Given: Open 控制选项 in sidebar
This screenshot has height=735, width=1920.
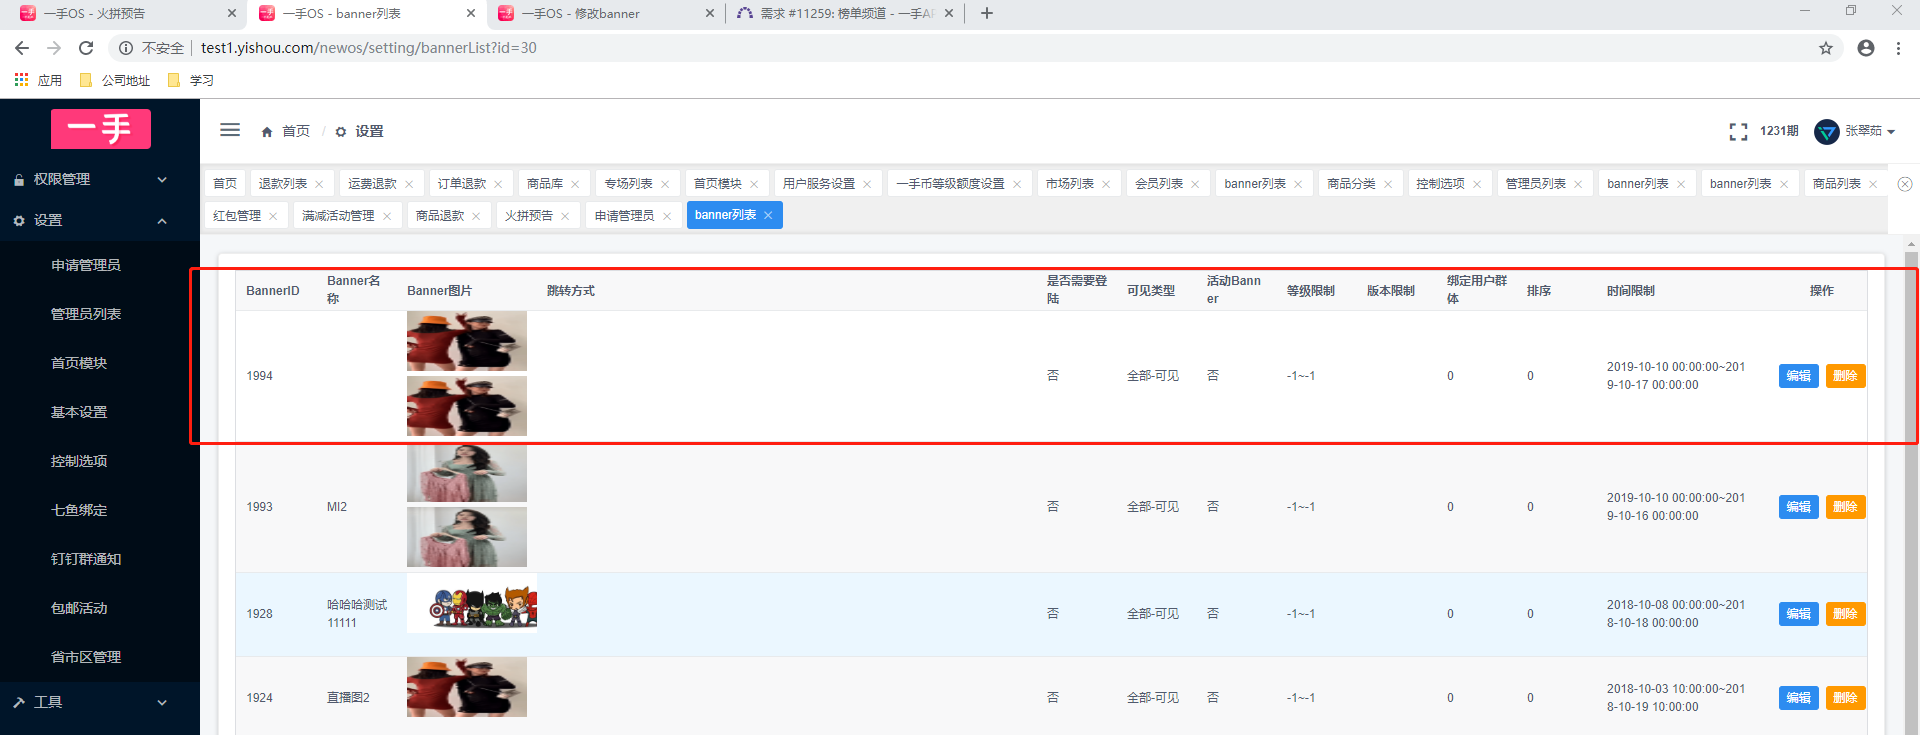Looking at the screenshot, I should [x=79, y=461].
